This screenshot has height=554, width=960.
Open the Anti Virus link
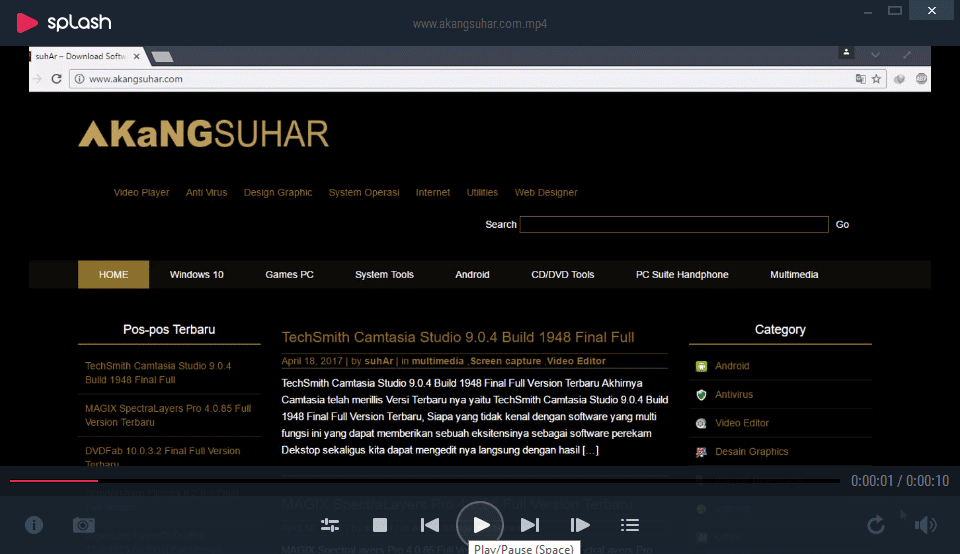[206, 192]
